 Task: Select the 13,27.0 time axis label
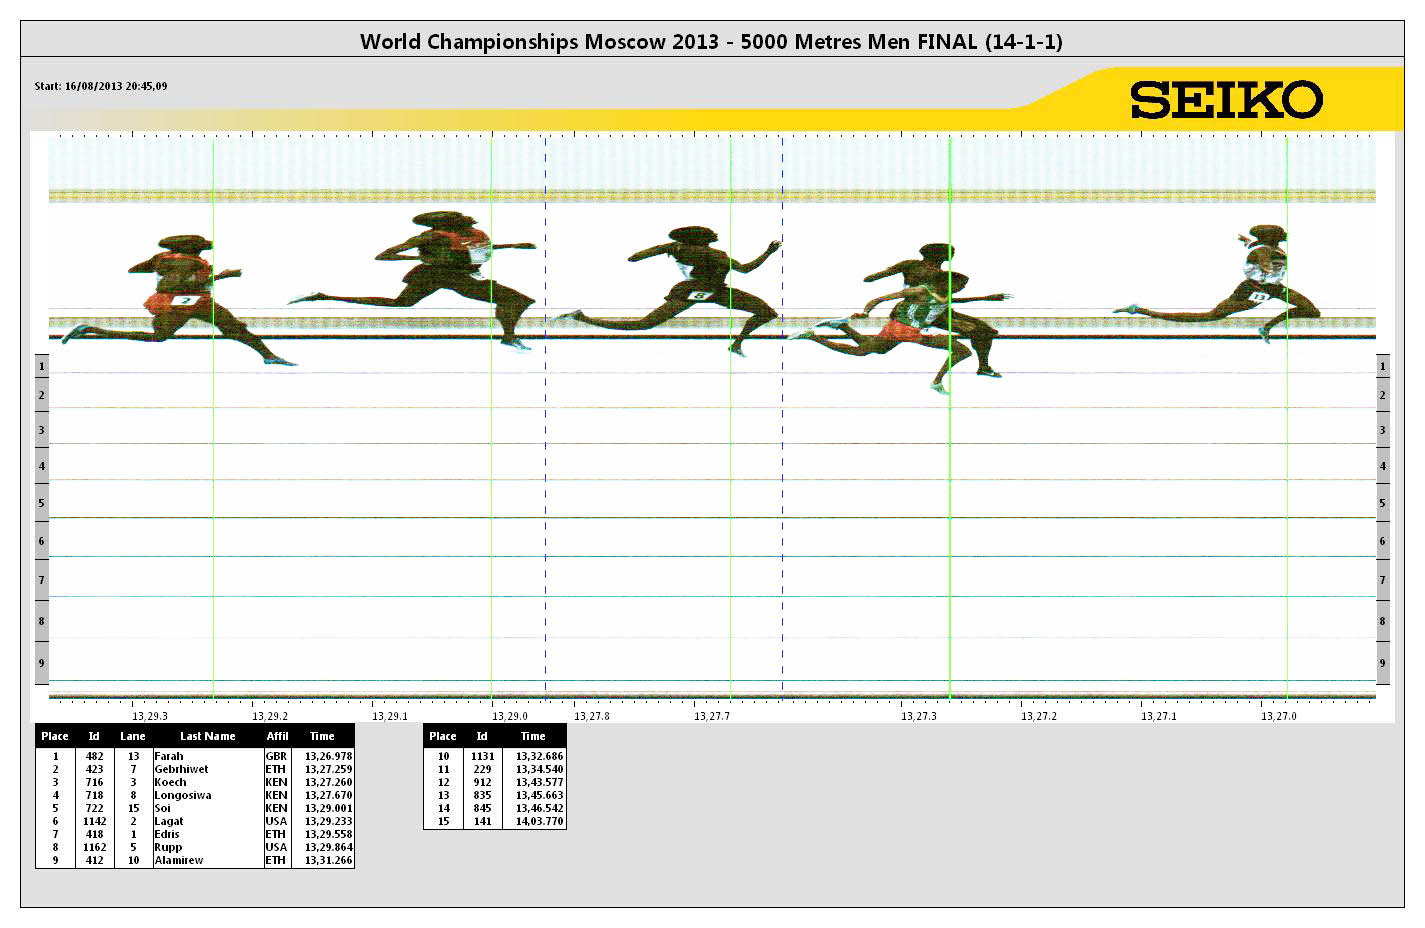tap(1278, 716)
